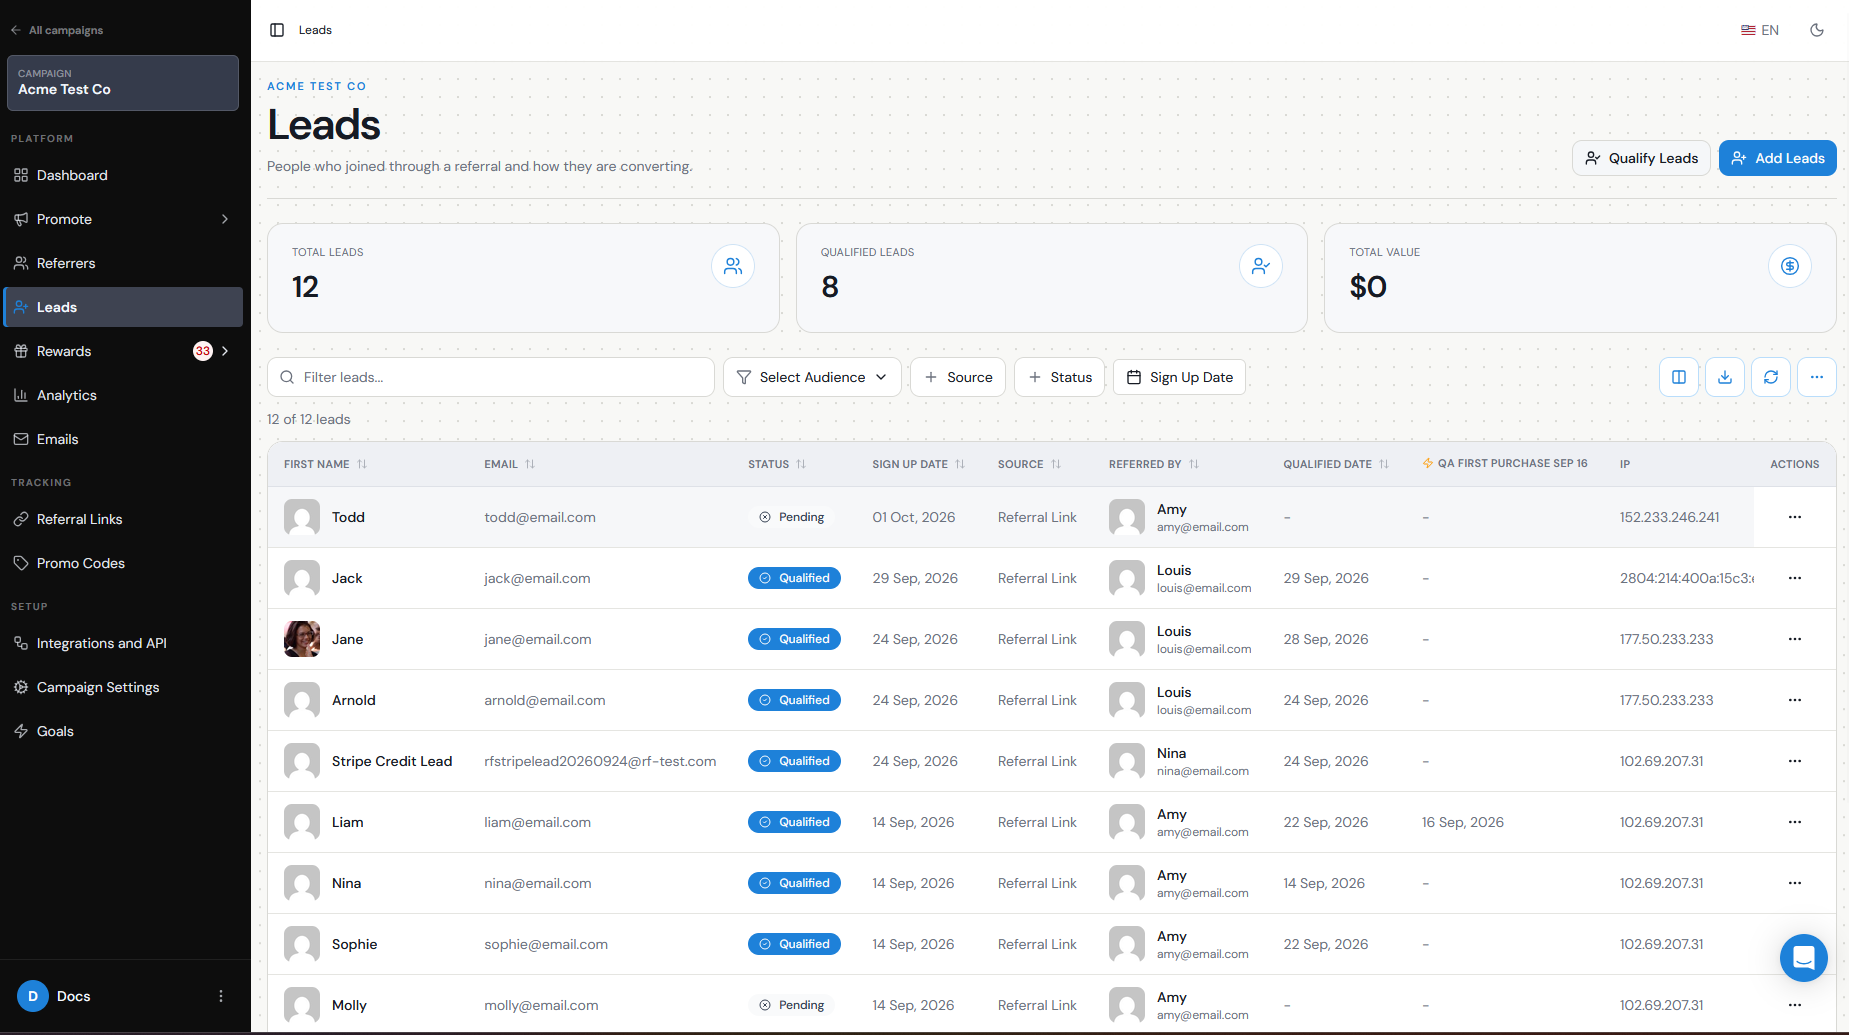This screenshot has height=1035, width=1849.
Task: Open actions menu for Todd
Action: 1795,517
